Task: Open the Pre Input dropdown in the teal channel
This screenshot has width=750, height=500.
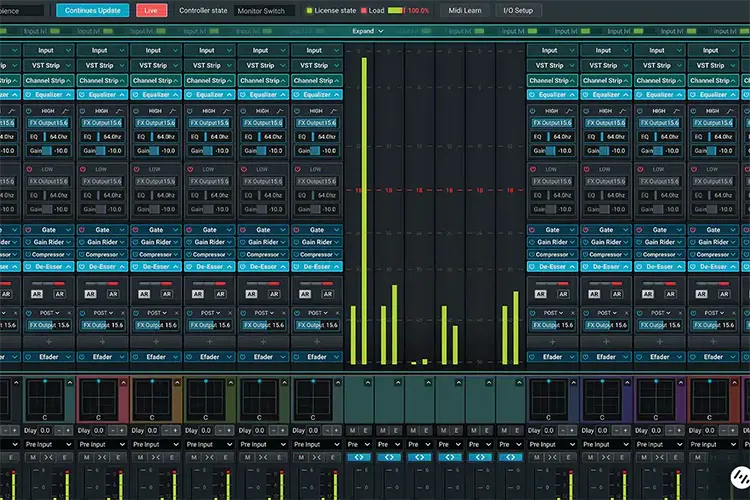Action: (x=48, y=444)
